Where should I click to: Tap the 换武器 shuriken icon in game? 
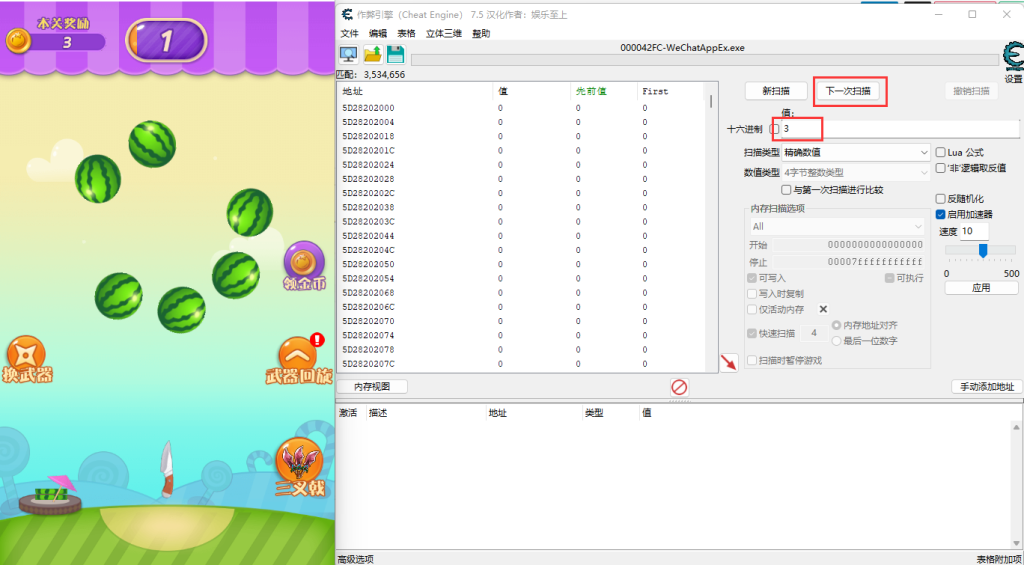click(27, 359)
